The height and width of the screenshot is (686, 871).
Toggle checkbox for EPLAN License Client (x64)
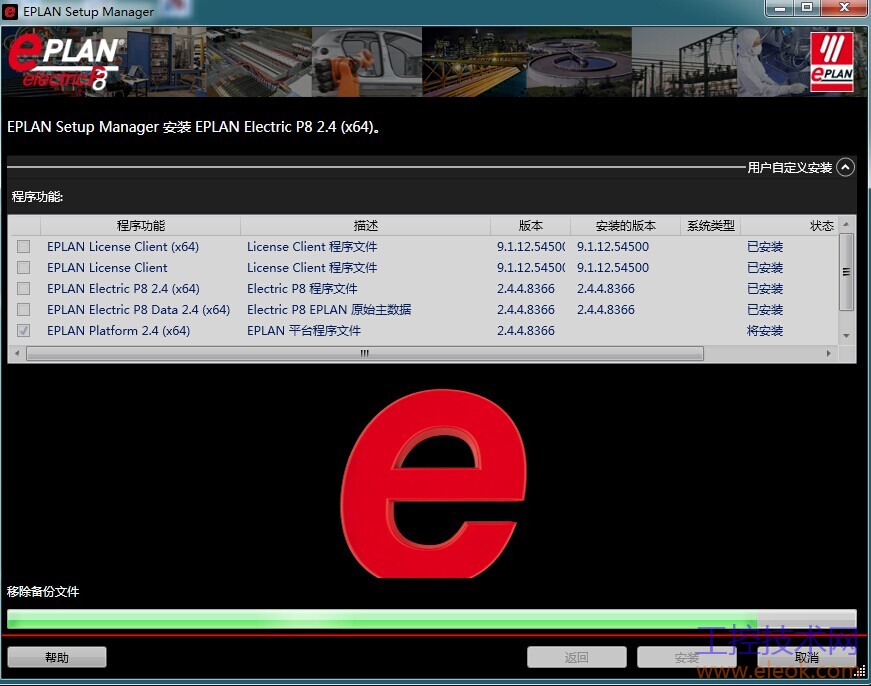click(23, 247)
